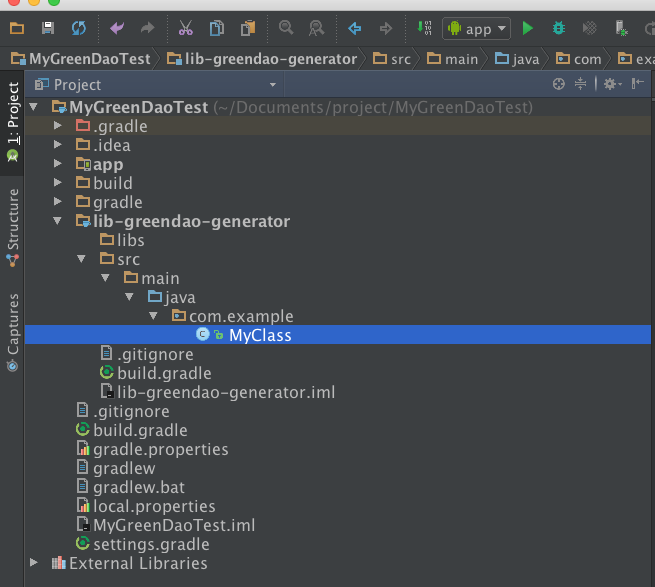Select the MyClass file

tap(259, 335)
